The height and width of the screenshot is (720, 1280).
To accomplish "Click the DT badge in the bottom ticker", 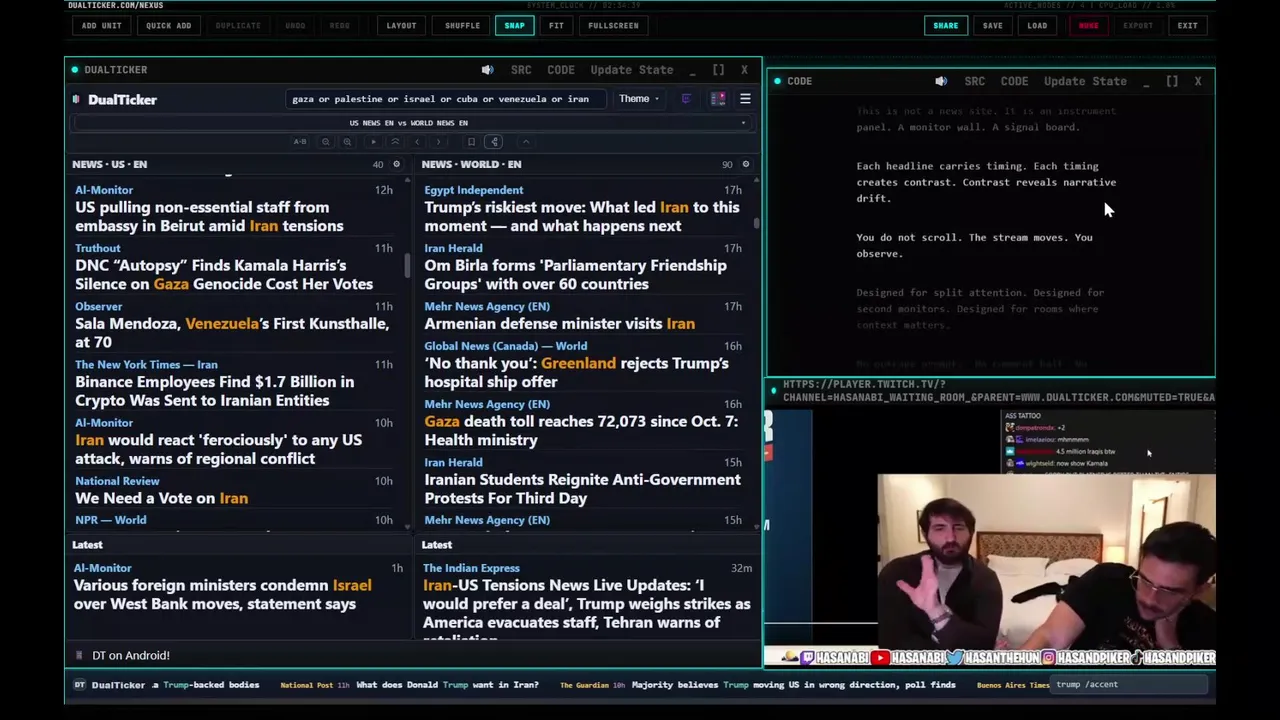I will coord(80,685).
